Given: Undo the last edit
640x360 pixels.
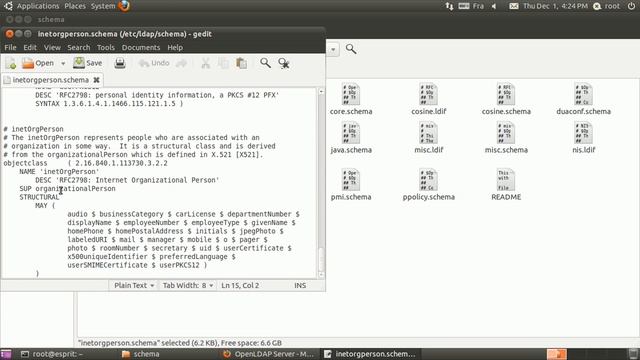Looking at the screenshot, I should point(154,63).
